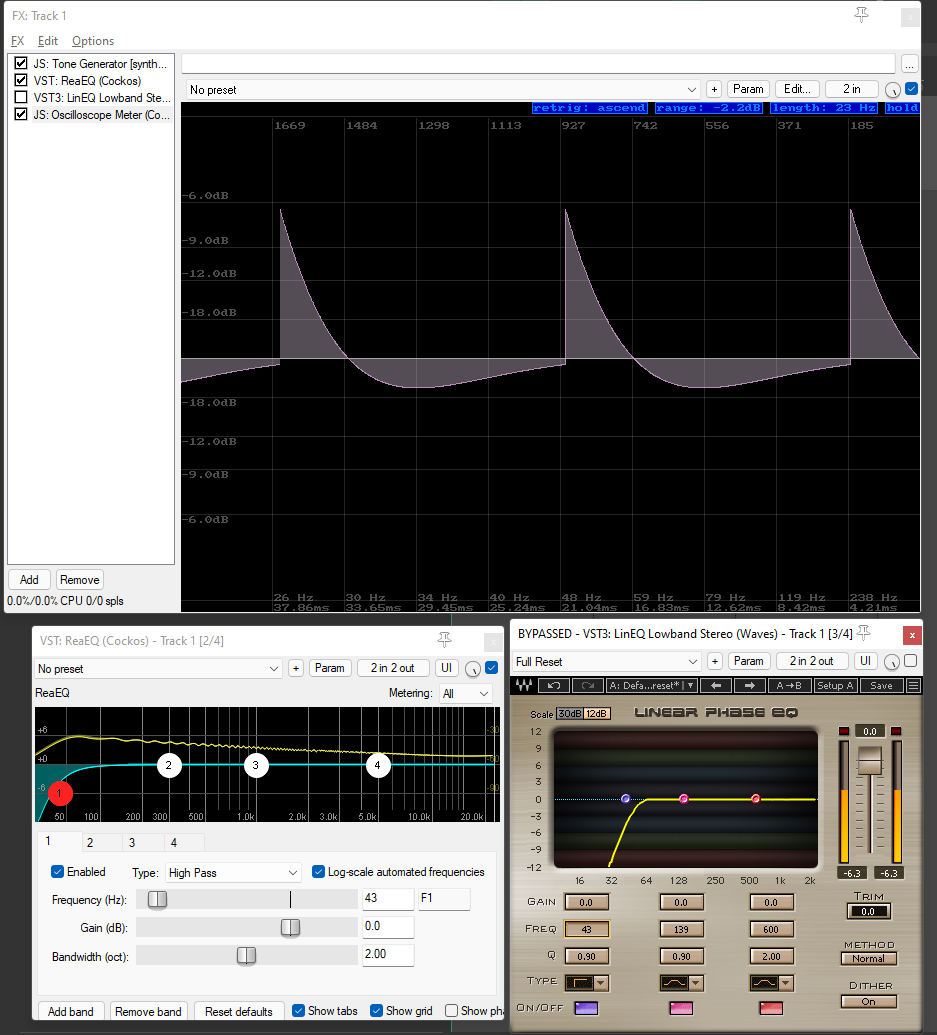The width and height of the screenshot is (937, 1035).
Task: Uncheck the Enabled box for band 1
Action: (x=57, y=871)
